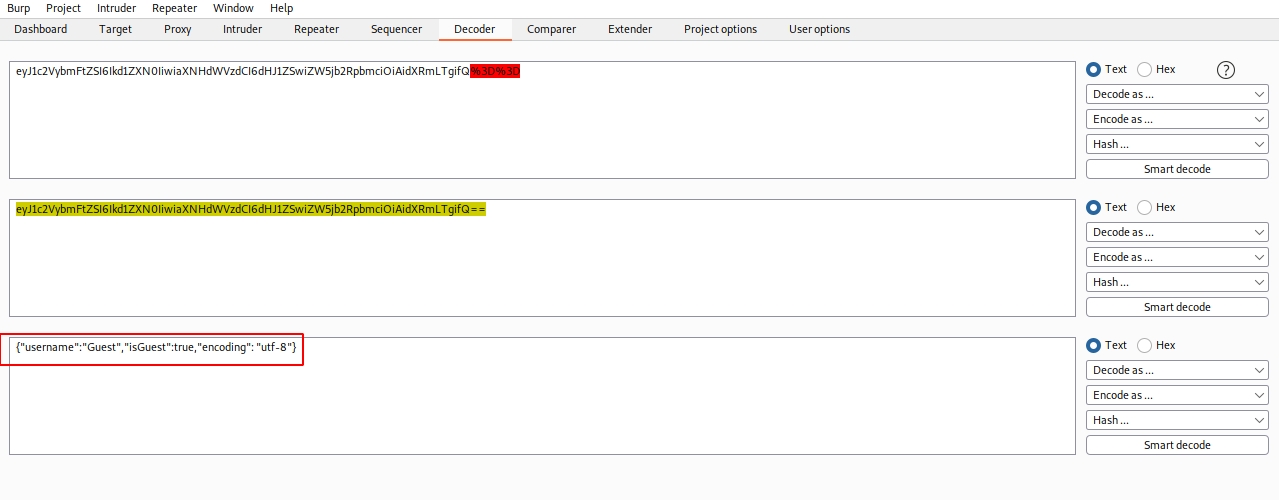Open the Help menu
Image resolution: width=1279 pixels, height=500 pixels.
click(281, 8)
